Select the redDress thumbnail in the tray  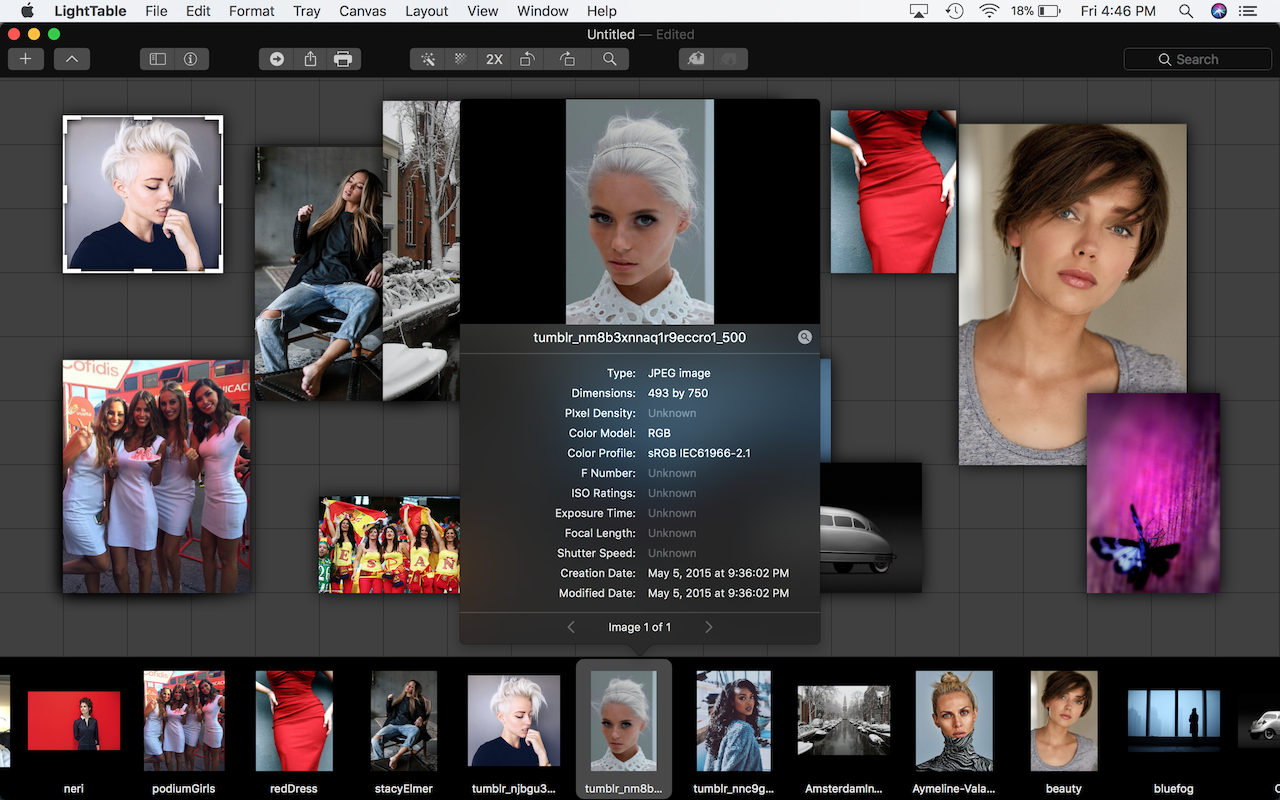pyautogui.click(x=294, y=720)
